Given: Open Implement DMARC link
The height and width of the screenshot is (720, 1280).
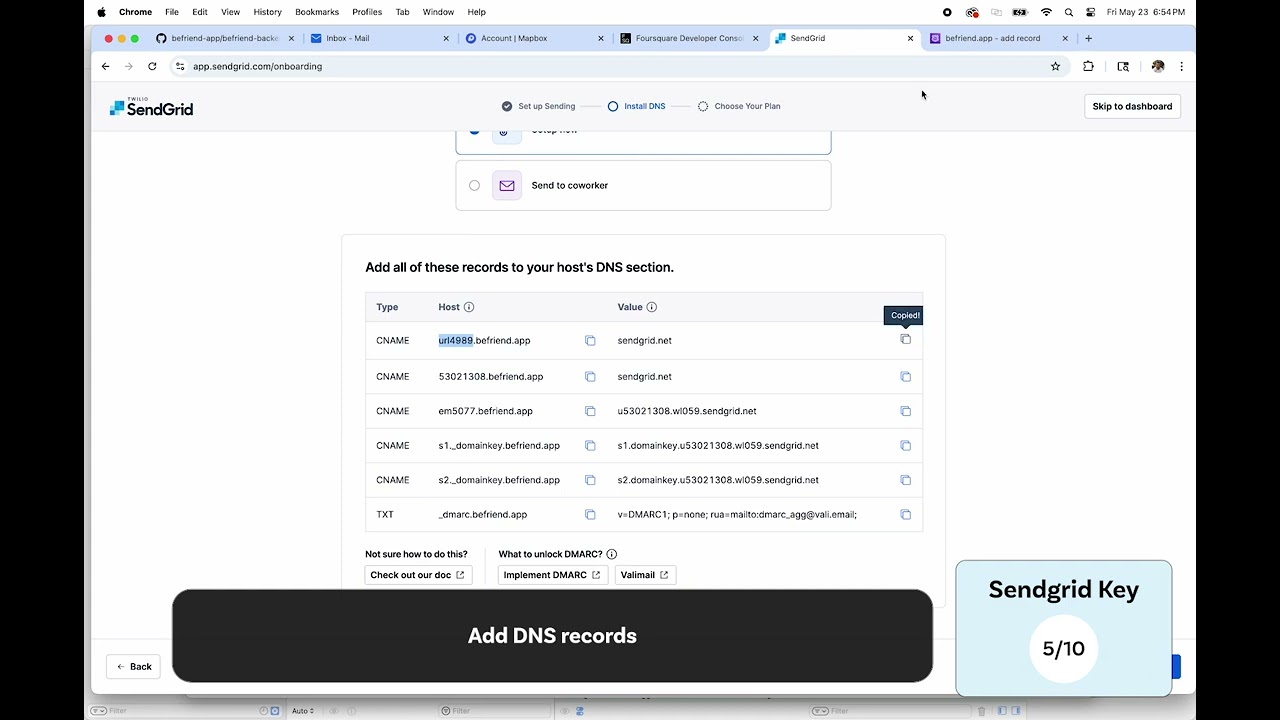Looking at the screenshot, I should click(552, 575).
